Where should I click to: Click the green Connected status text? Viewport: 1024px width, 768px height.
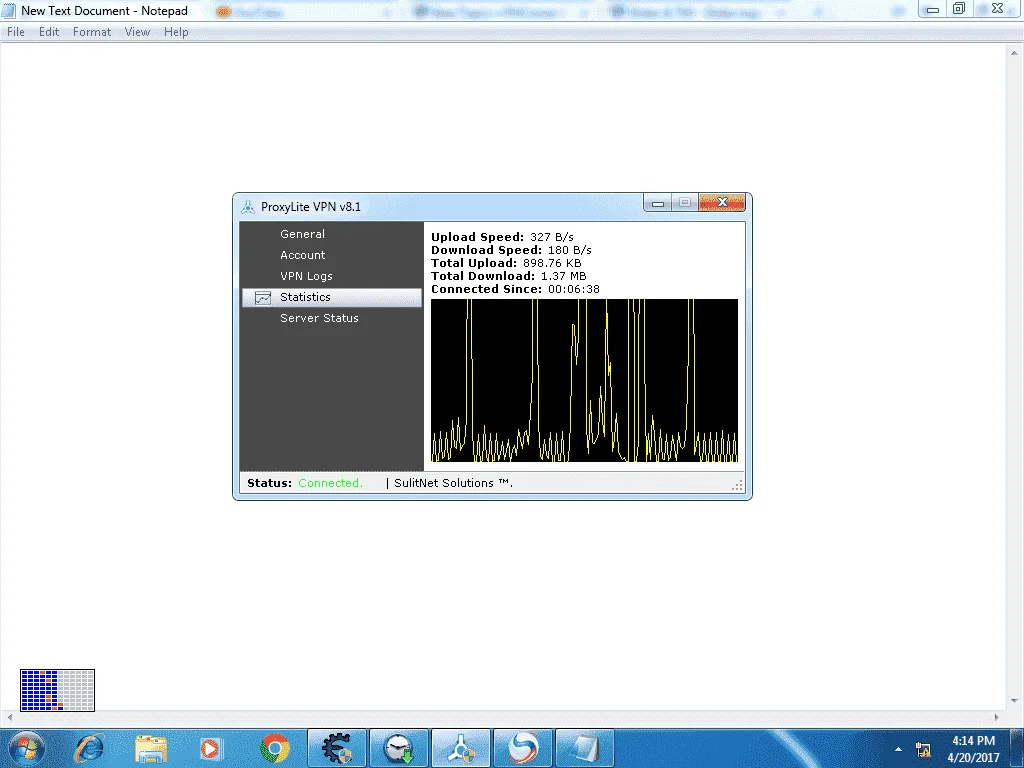(x=330, y=483)
